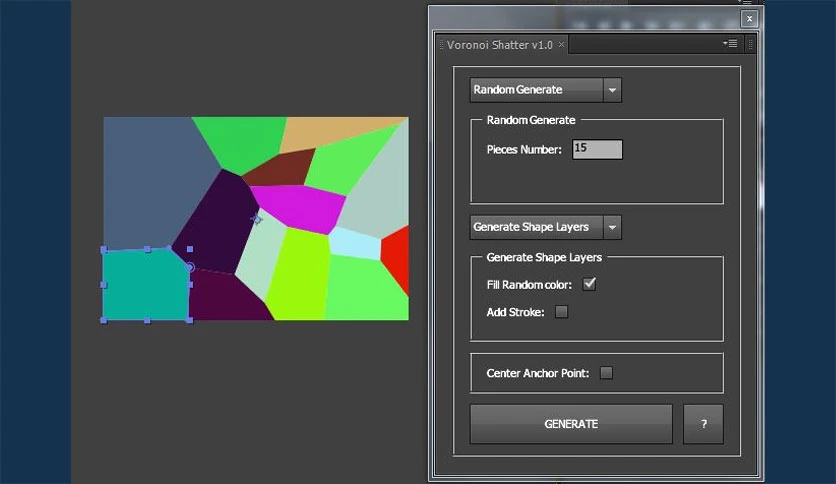836x484 pixels.
Task: Click the Pieces Number input field
Action: click(x=597, y=149)
